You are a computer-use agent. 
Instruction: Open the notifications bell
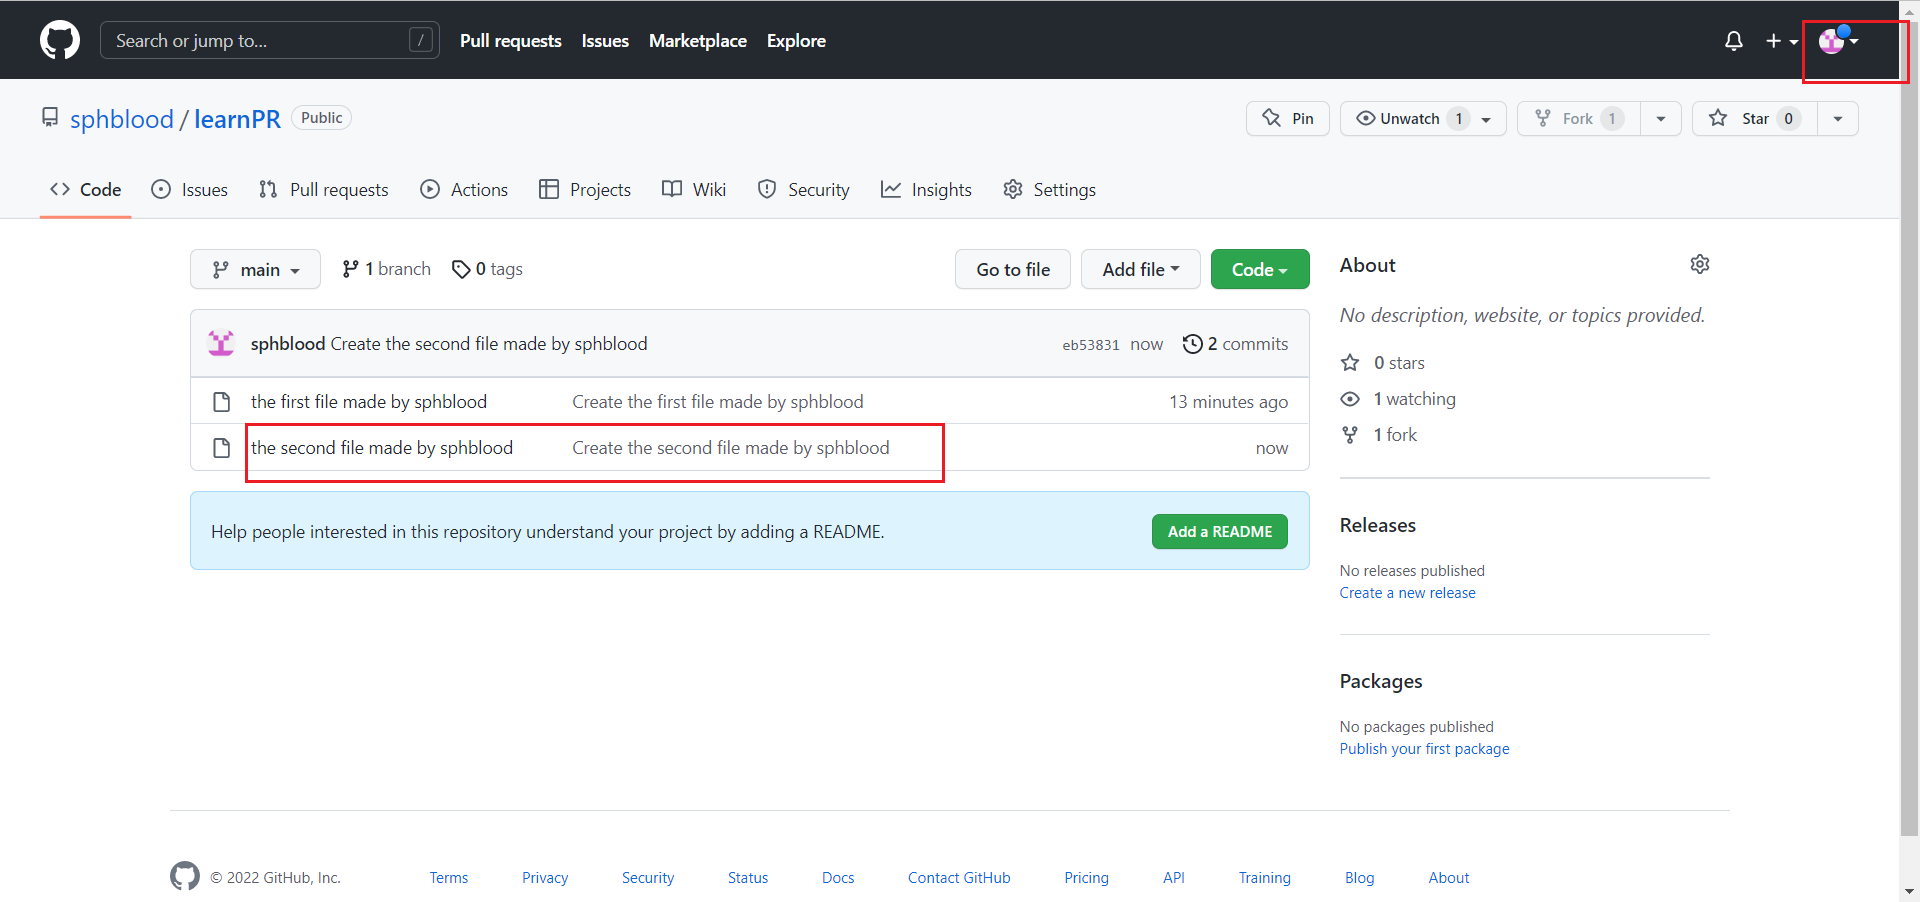pyautogui.click(x=1734, y=41)
